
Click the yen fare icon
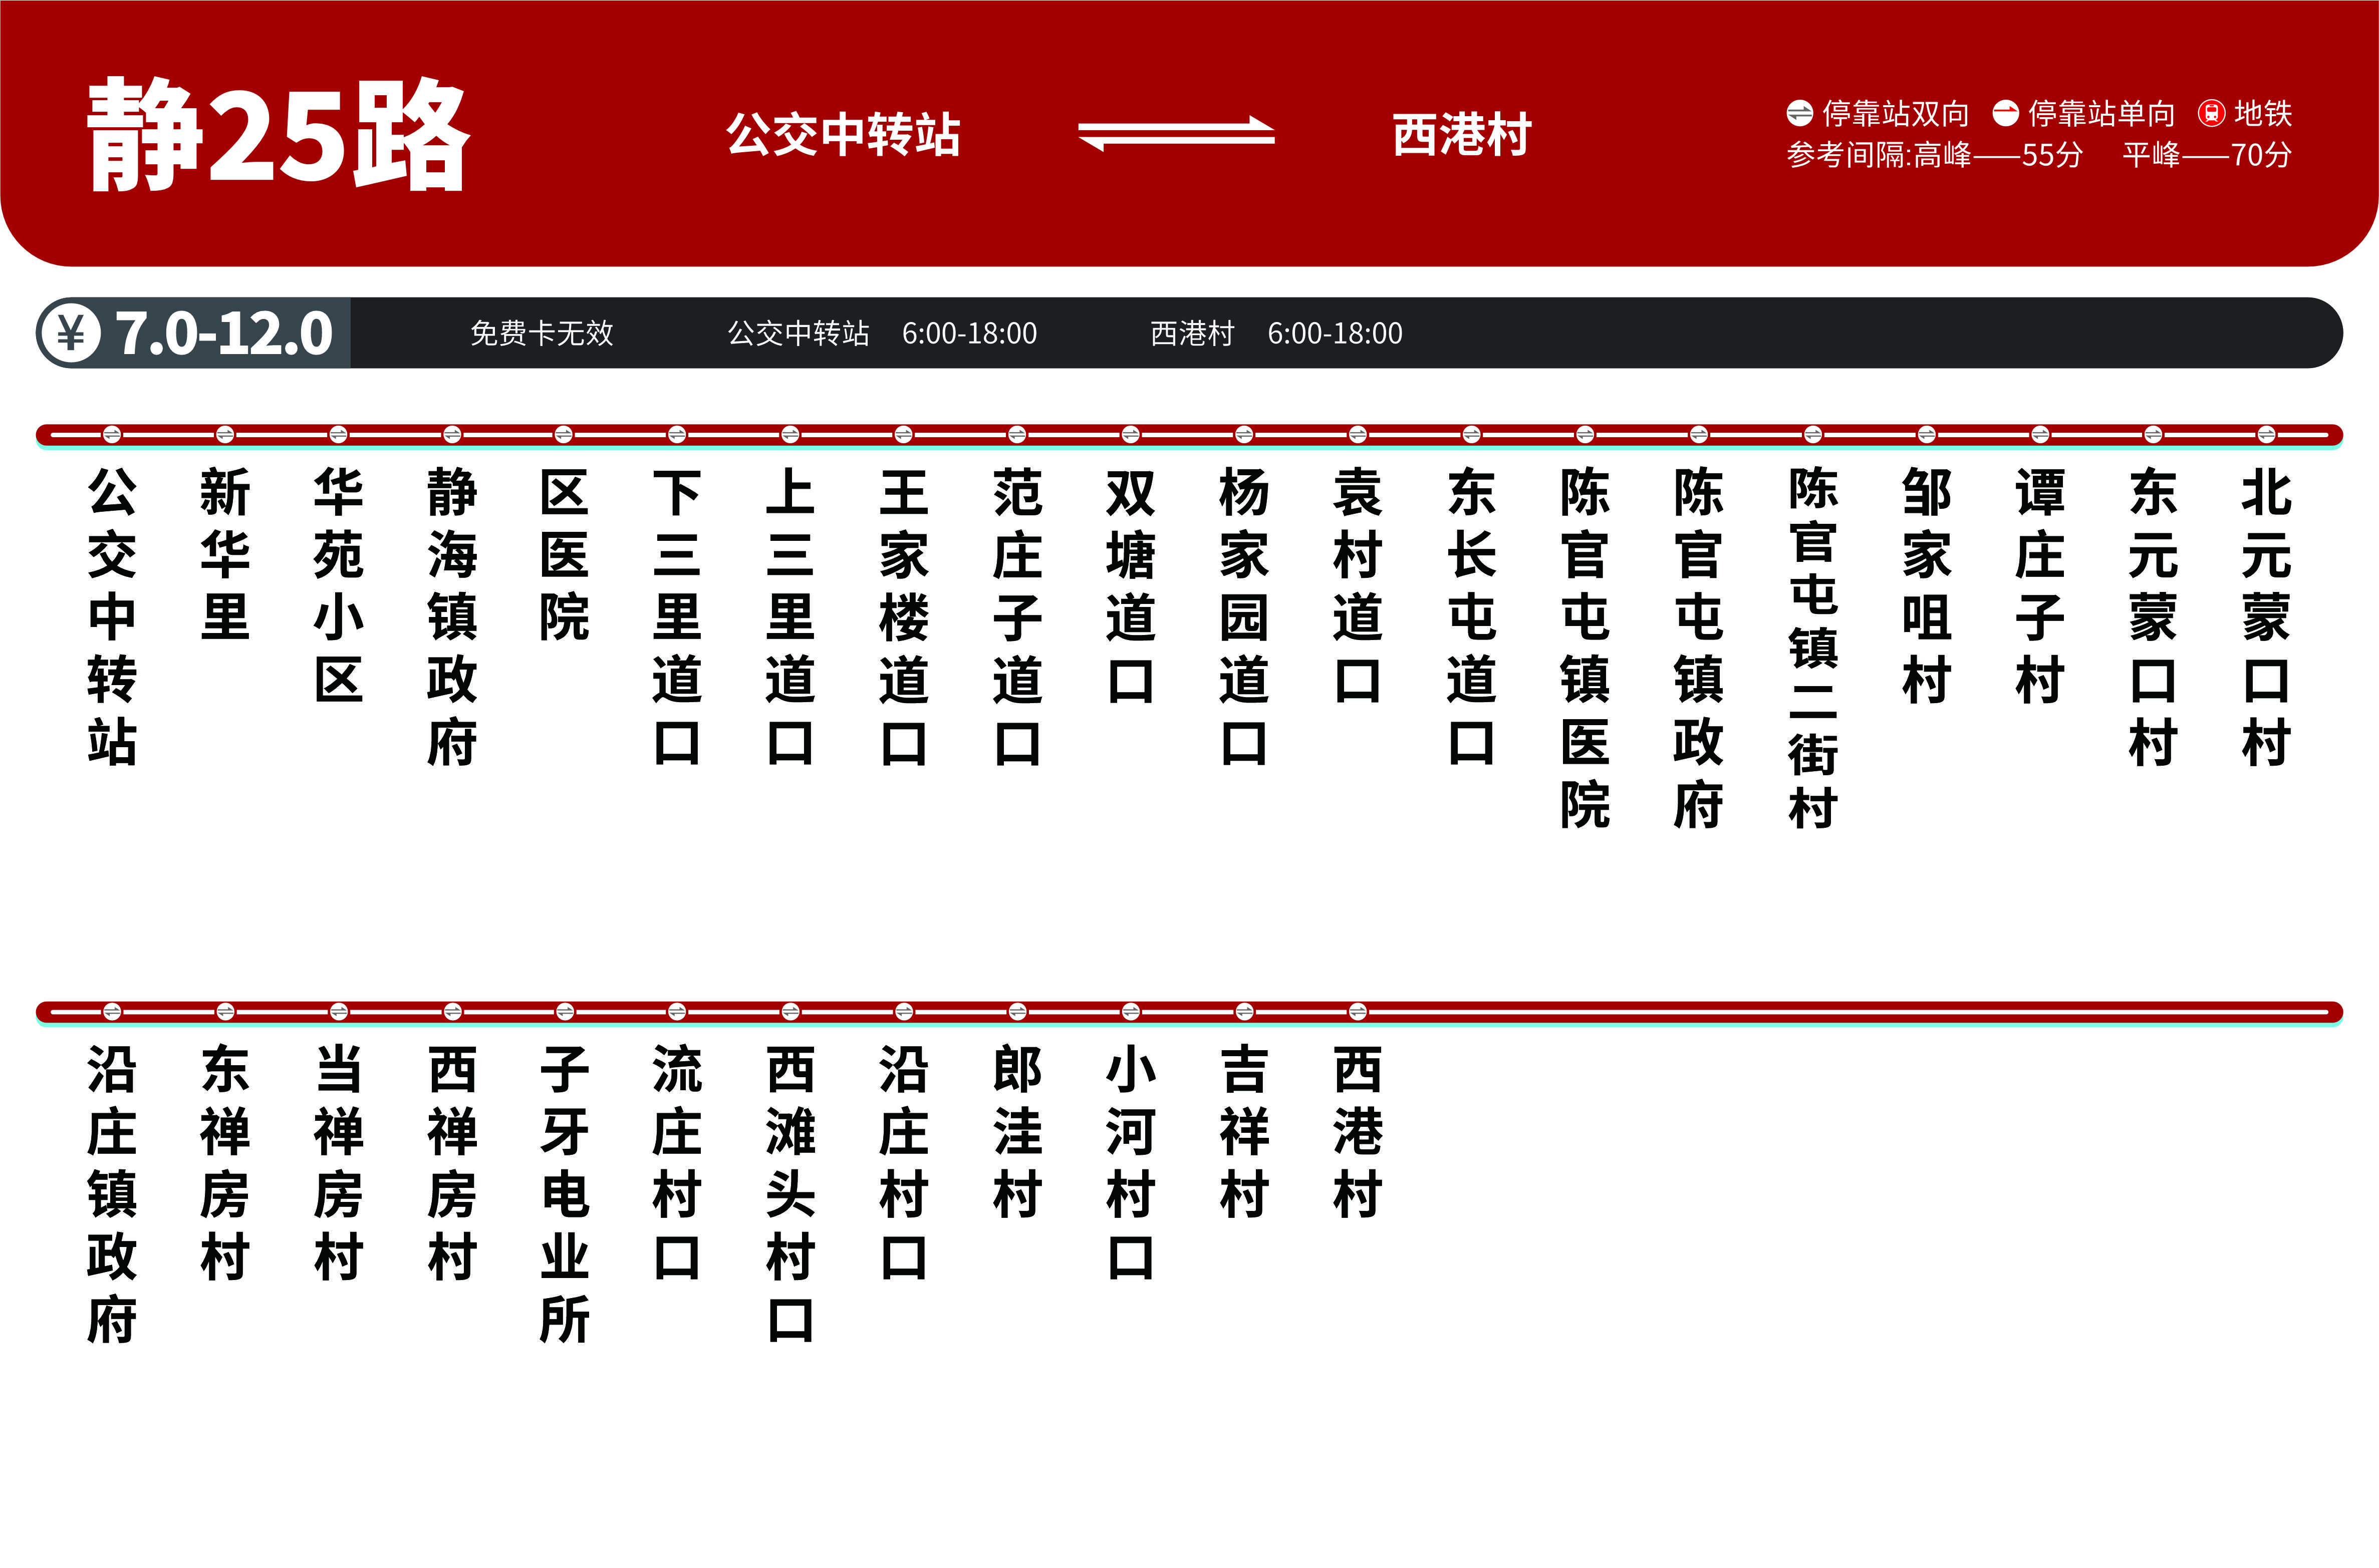click(70, 333)
